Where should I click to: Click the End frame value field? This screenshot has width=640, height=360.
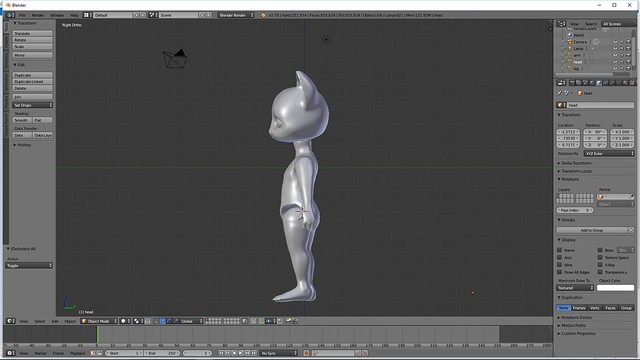click(x=162, y=353)
